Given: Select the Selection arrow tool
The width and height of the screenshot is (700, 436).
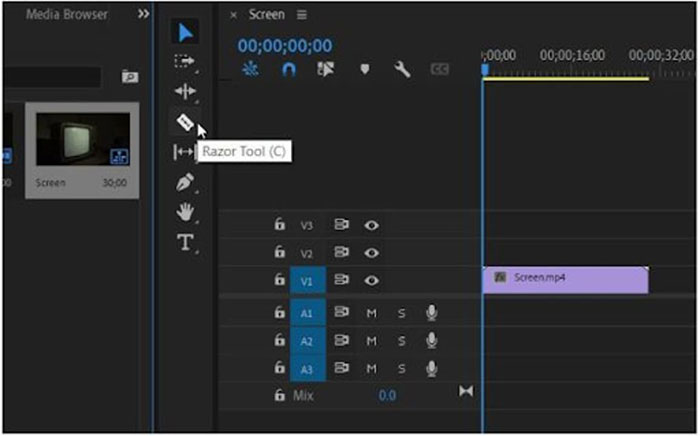Looking at the screenshot, I should (x=186, y=32).
